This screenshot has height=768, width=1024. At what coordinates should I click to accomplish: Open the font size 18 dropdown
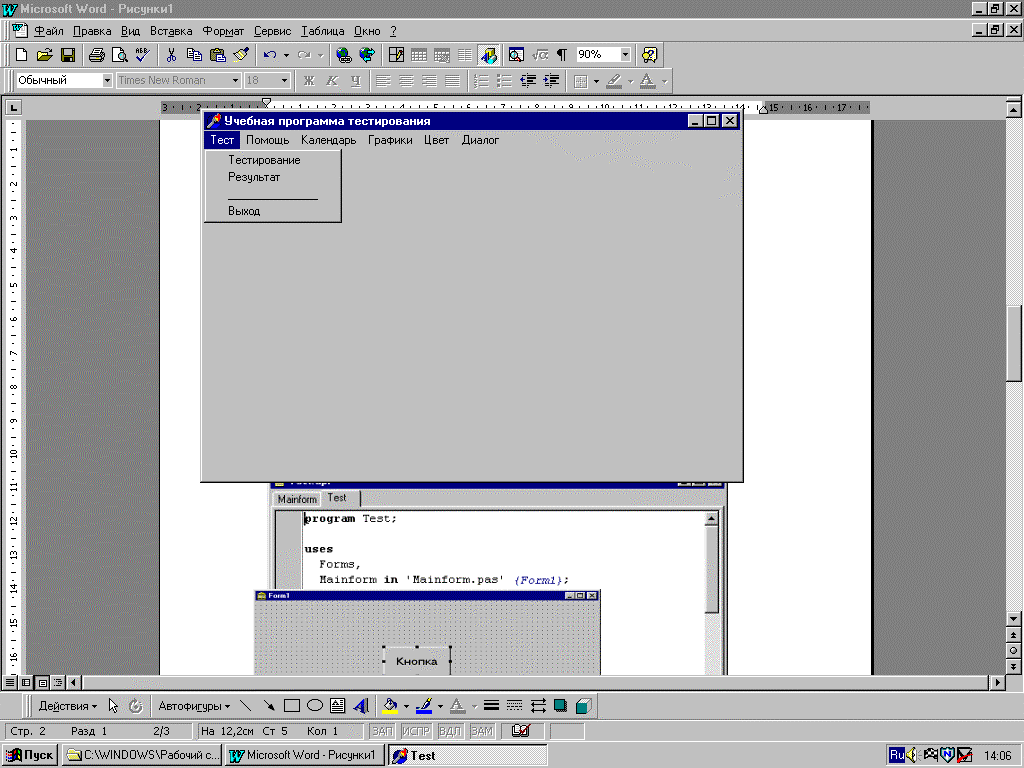point(284,80)
